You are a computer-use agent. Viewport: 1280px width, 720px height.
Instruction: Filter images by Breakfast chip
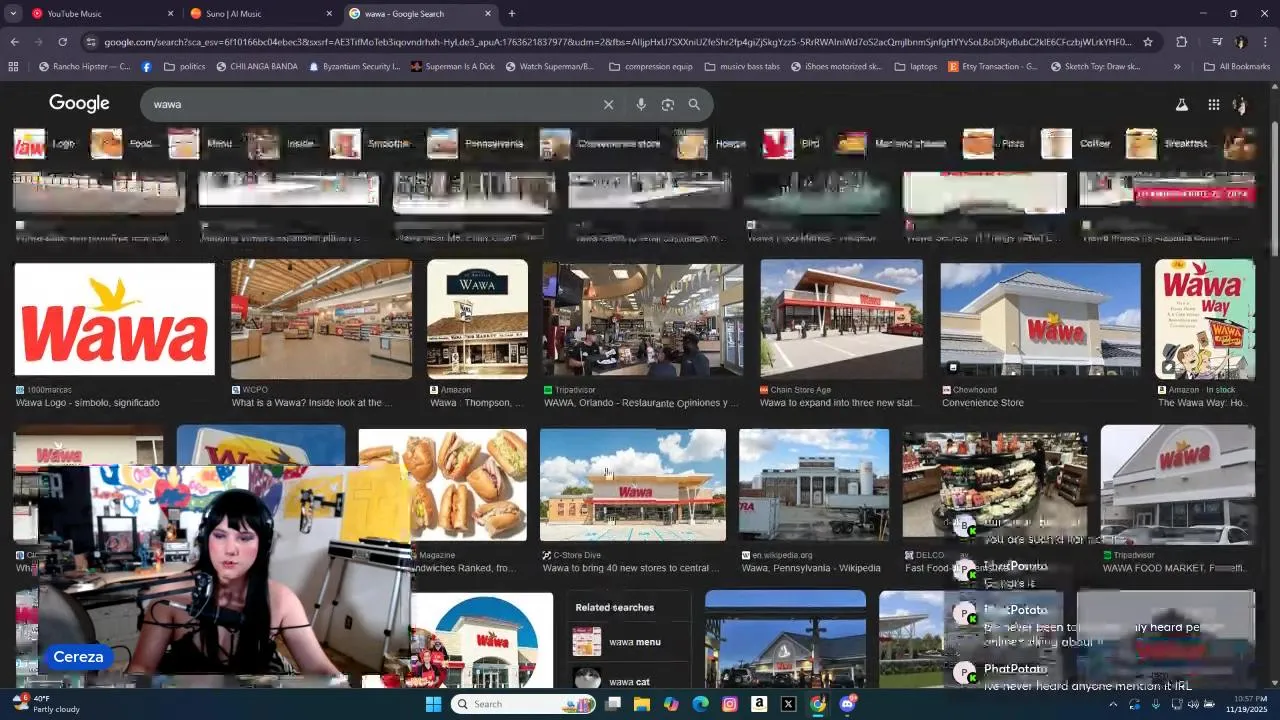click(1167, 144)
